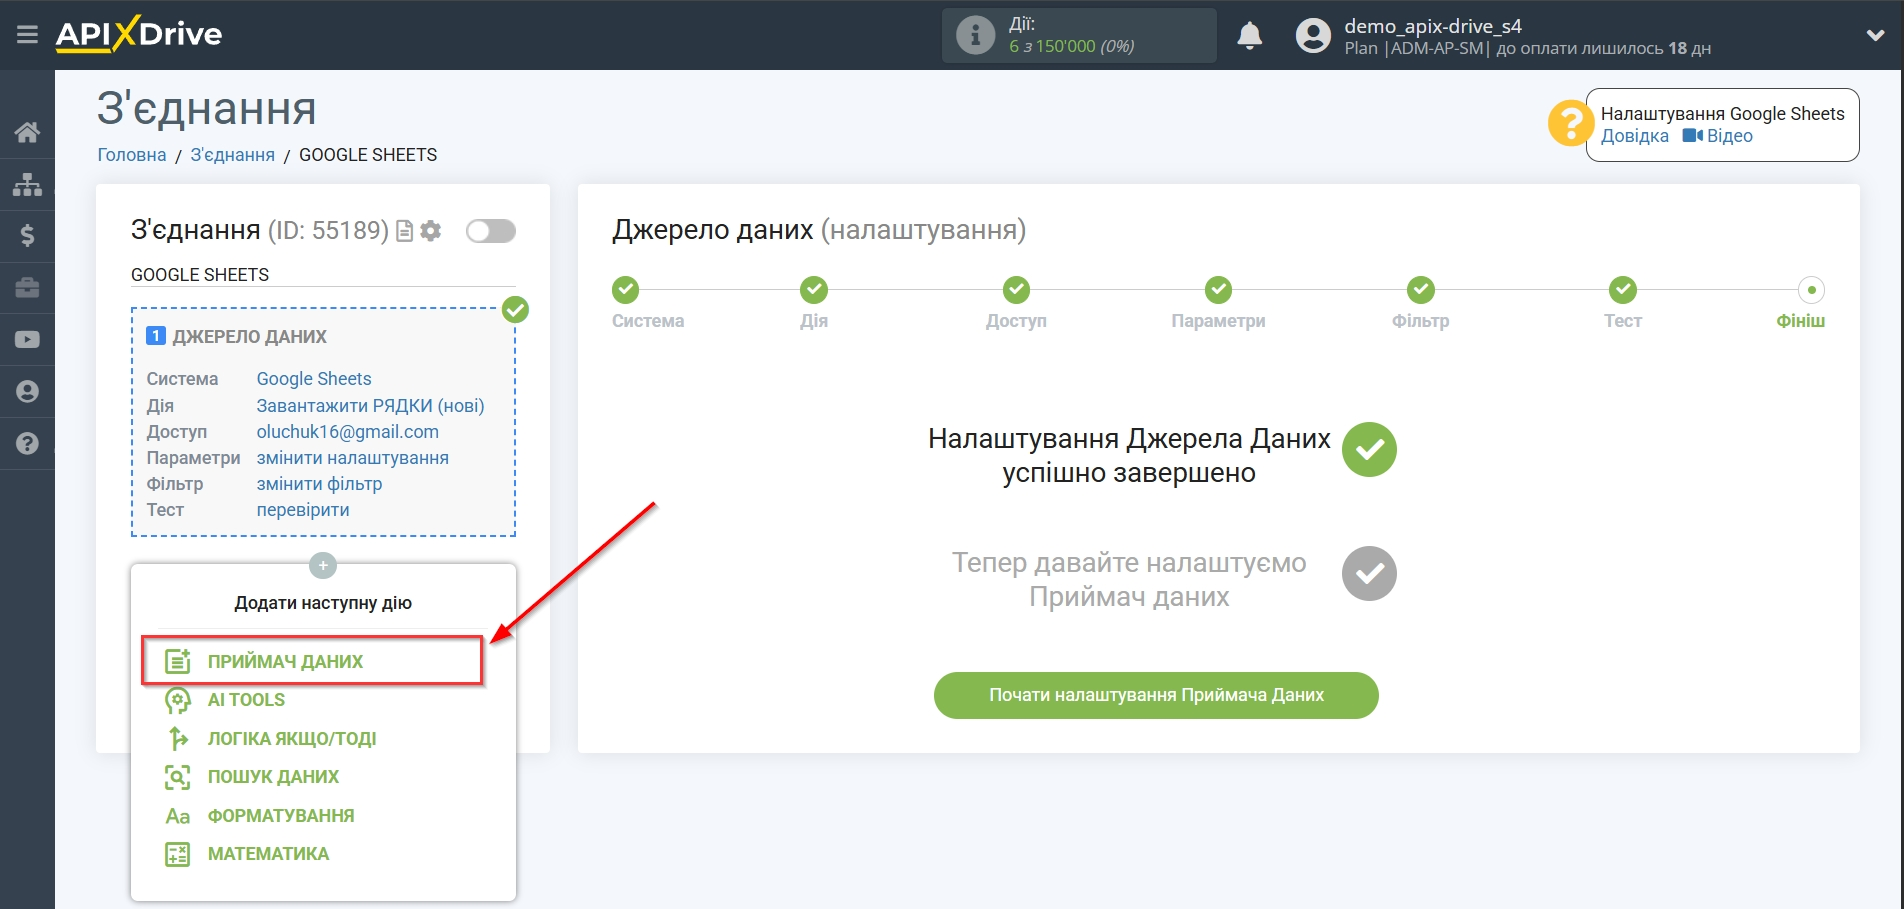Select ПРИЙМАЧ ДАНИХ menu item
The image size is (1904, 909).
(x=312, y=661)
